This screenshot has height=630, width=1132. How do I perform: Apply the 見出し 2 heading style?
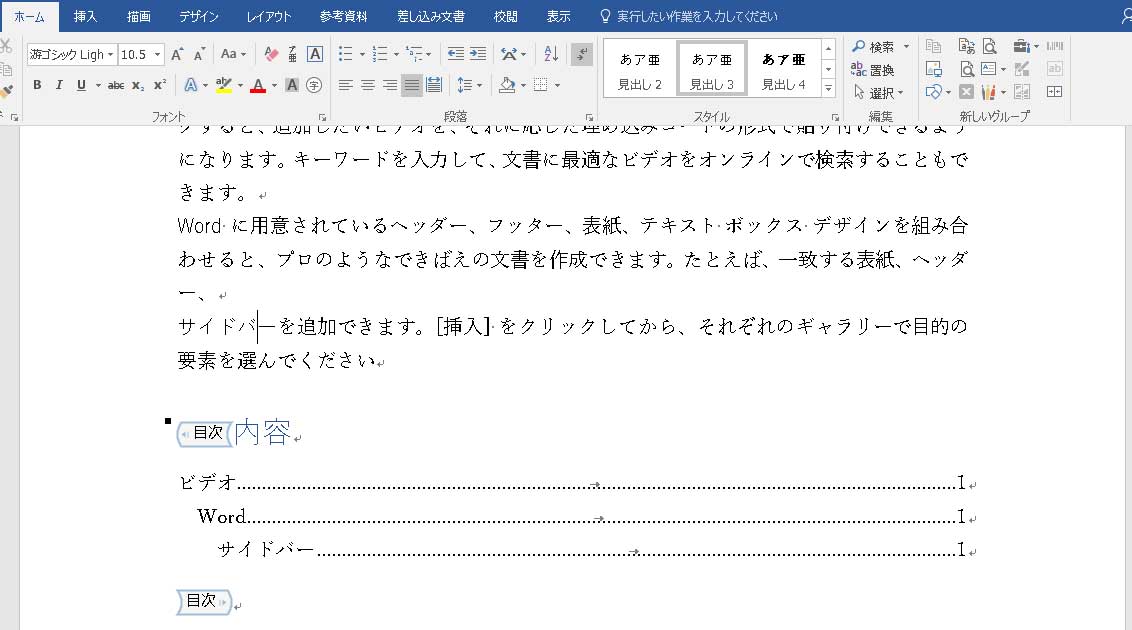point(640,70)
